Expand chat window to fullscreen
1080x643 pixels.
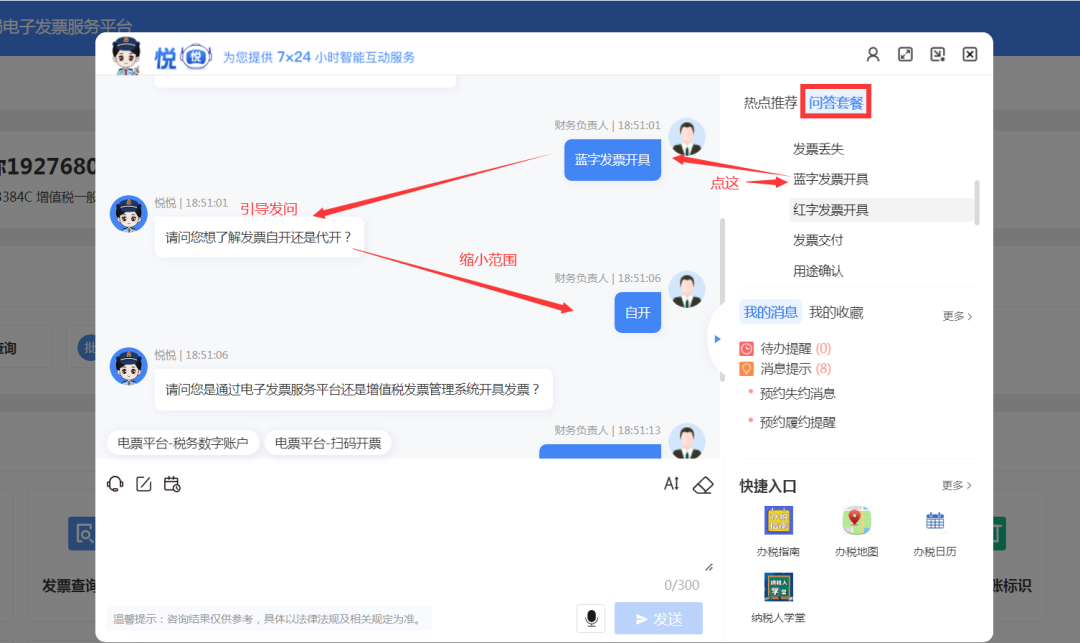[905, 54]
